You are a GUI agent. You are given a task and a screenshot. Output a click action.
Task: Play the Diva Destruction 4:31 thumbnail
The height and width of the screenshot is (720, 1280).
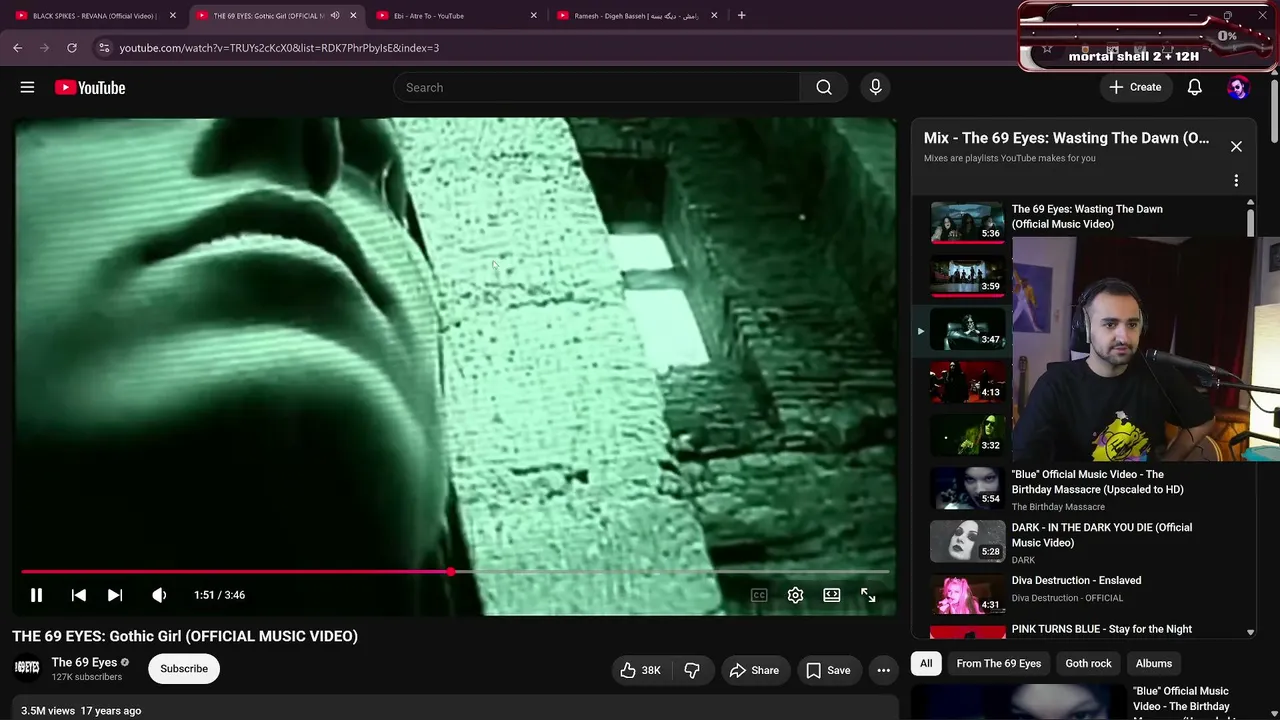click(968, 594)
